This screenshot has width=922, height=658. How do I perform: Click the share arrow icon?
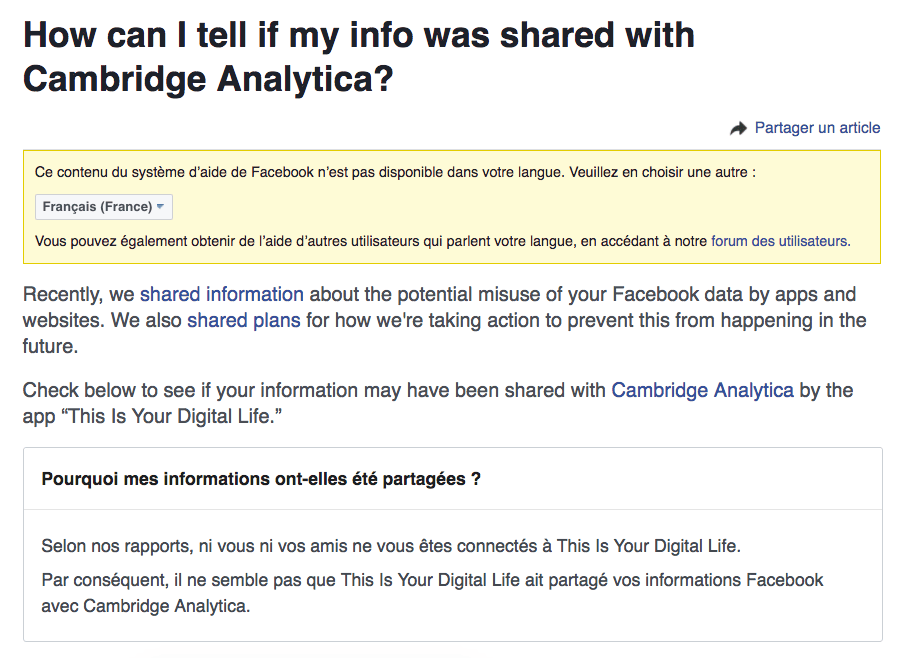pos(739,128)
